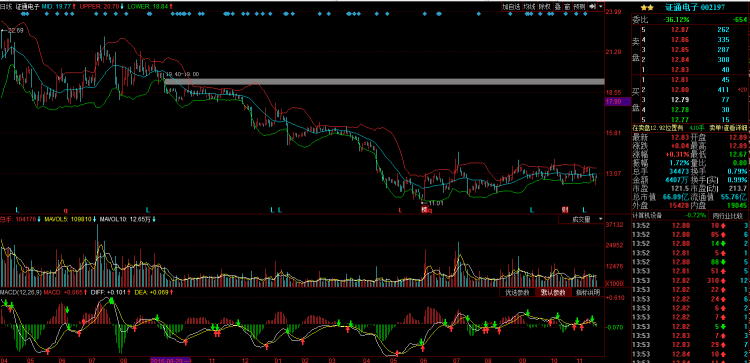Click the 叠 overlay stock button
750x363 pixels.
(557, 7)
